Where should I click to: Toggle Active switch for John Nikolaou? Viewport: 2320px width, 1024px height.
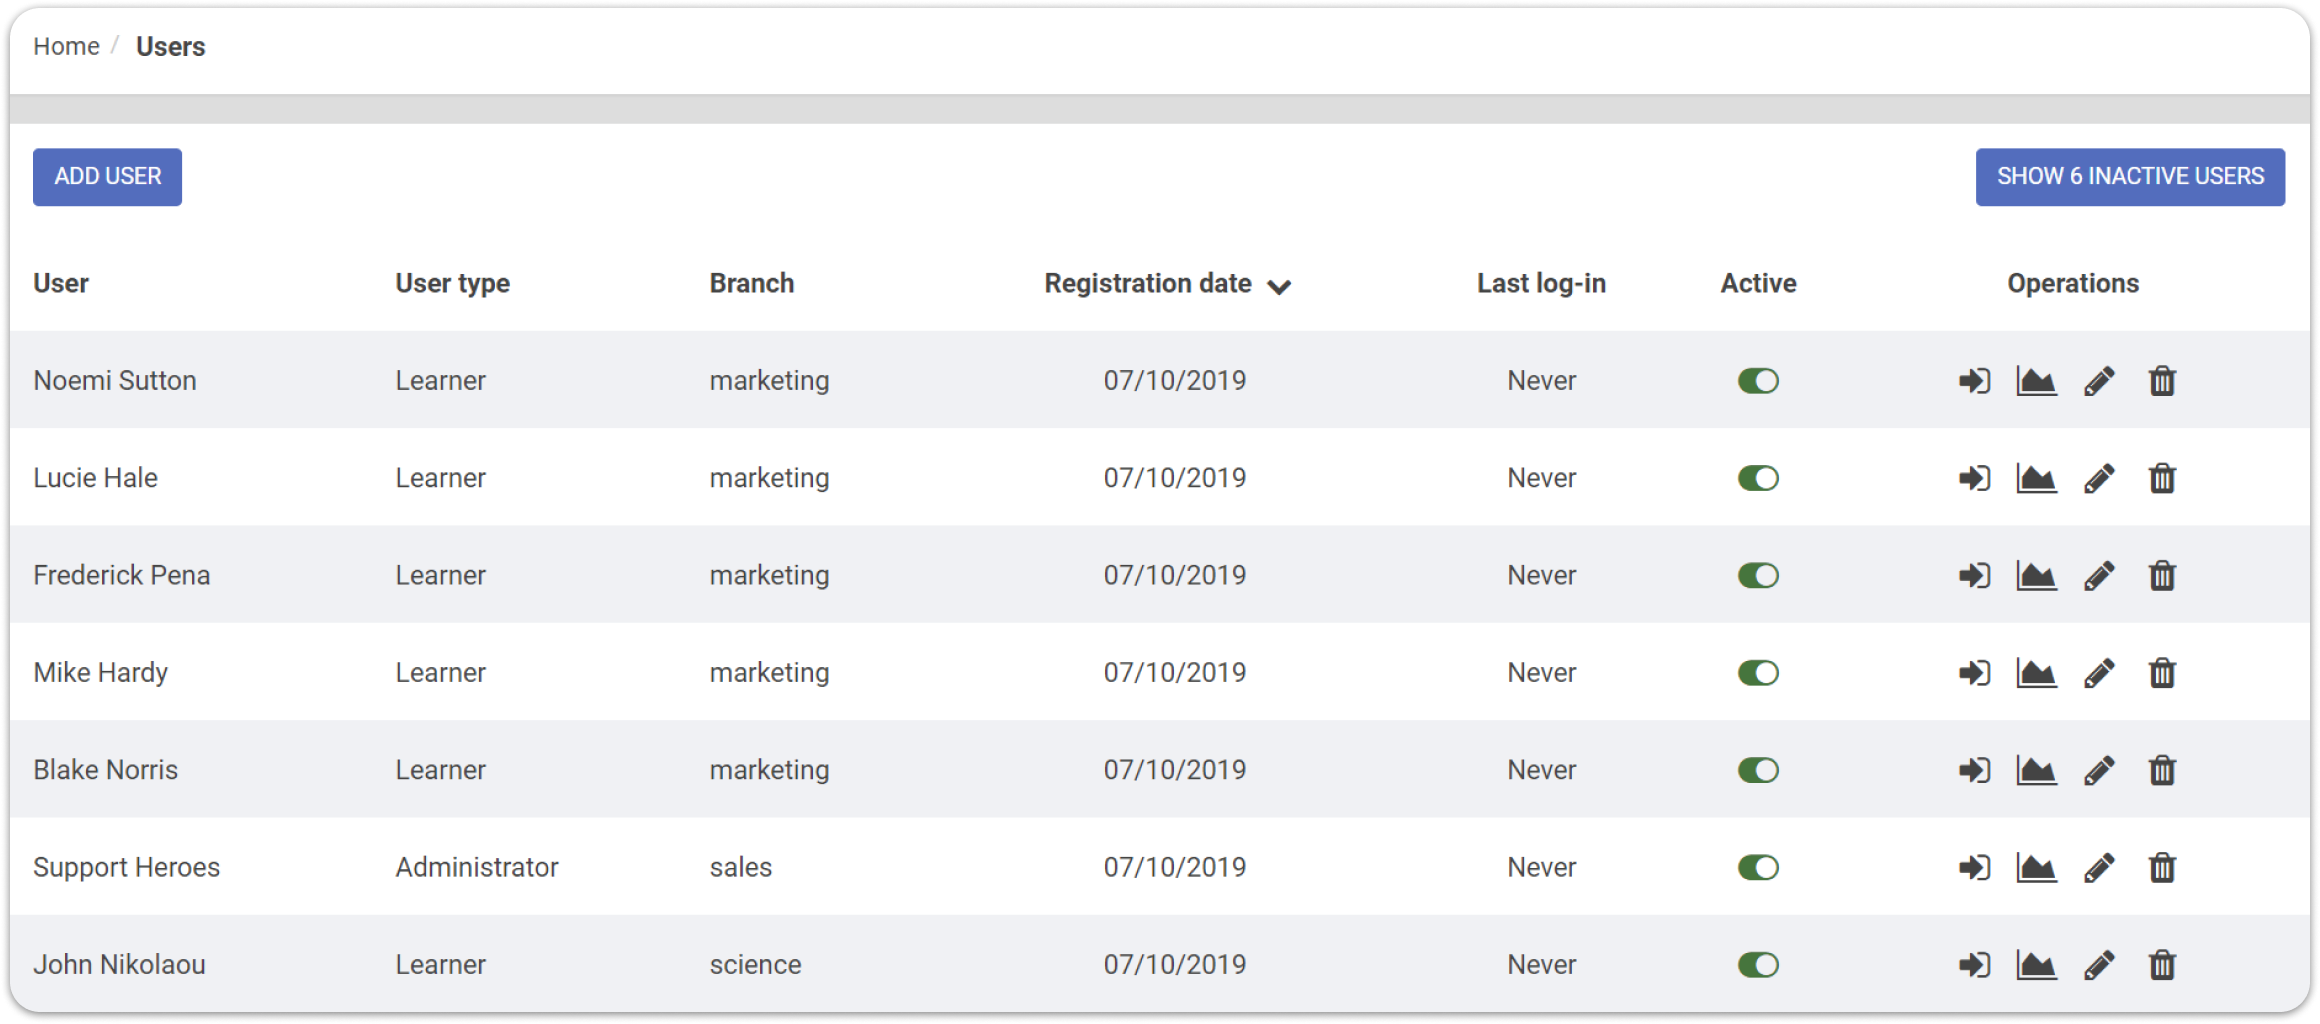[x=1758, y=965]
